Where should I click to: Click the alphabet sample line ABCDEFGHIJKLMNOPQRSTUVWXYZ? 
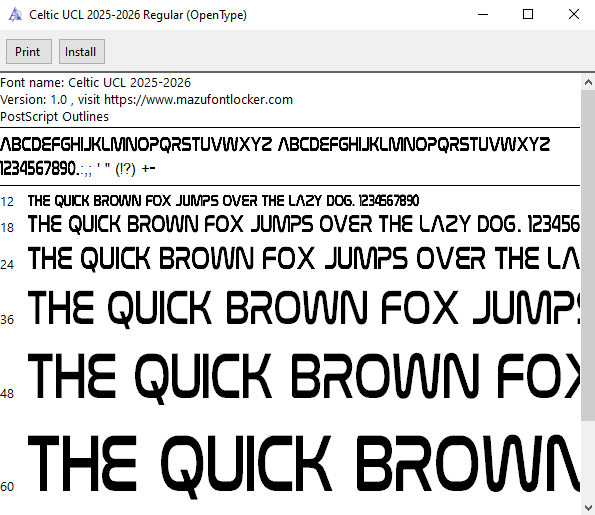coord(275,145)
